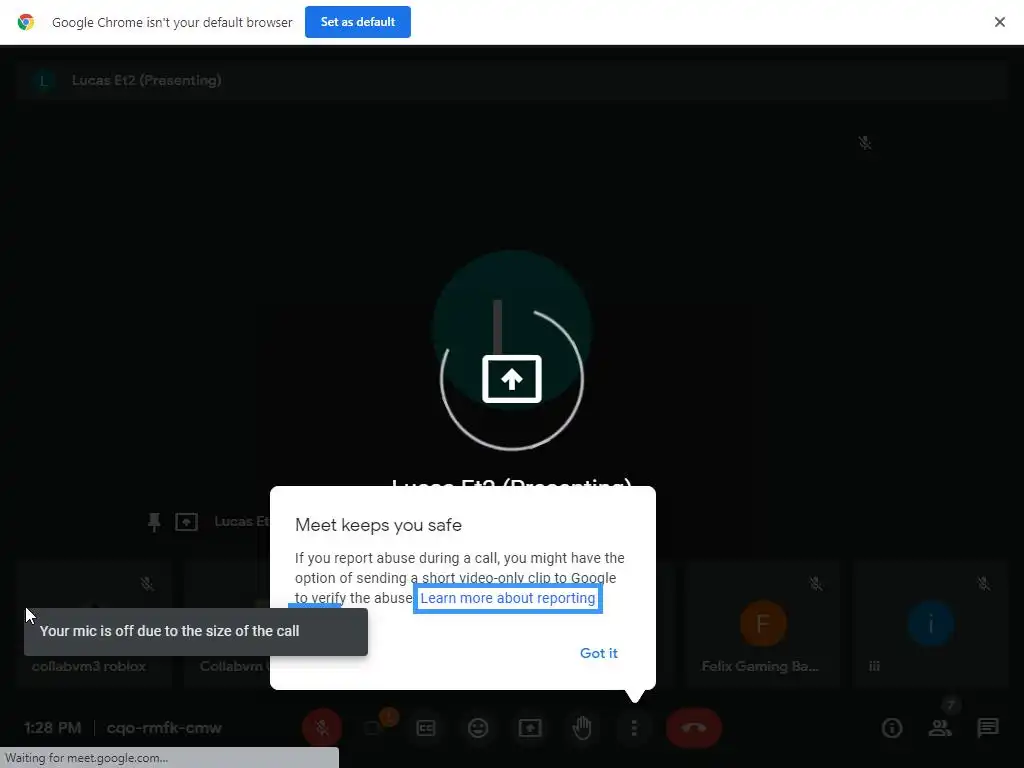Show the participants list
Image resolution: width=1024 pixels, height=768 pixels.
[940, 728]
